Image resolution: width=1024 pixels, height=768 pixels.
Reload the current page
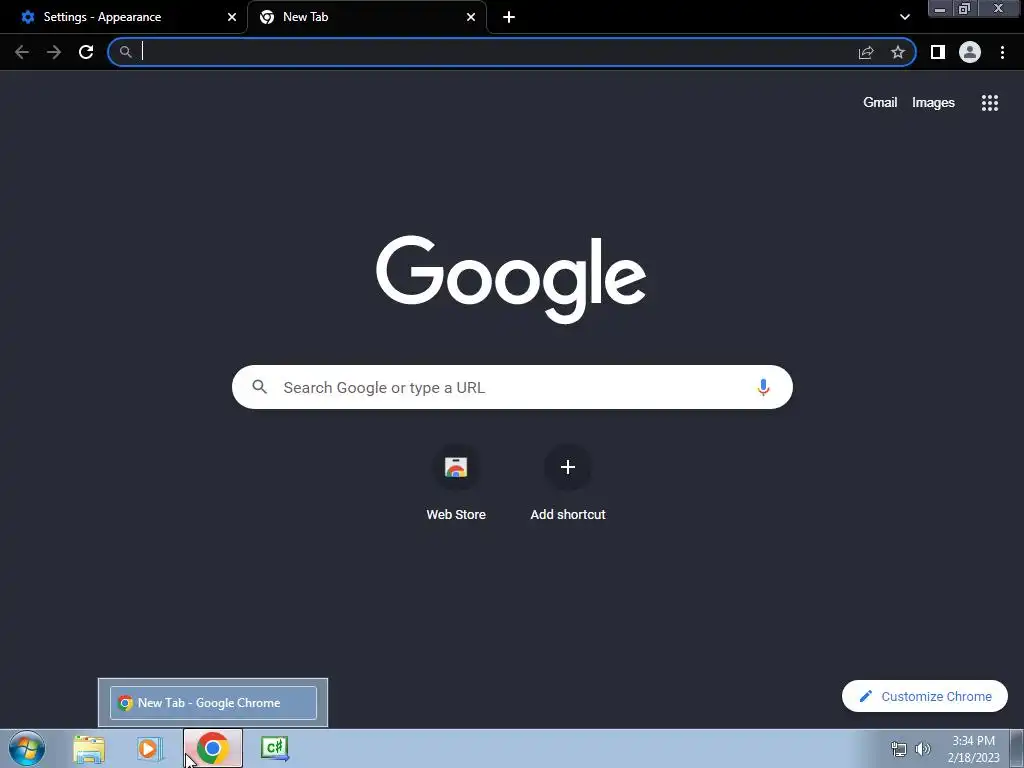click(86, 52)
